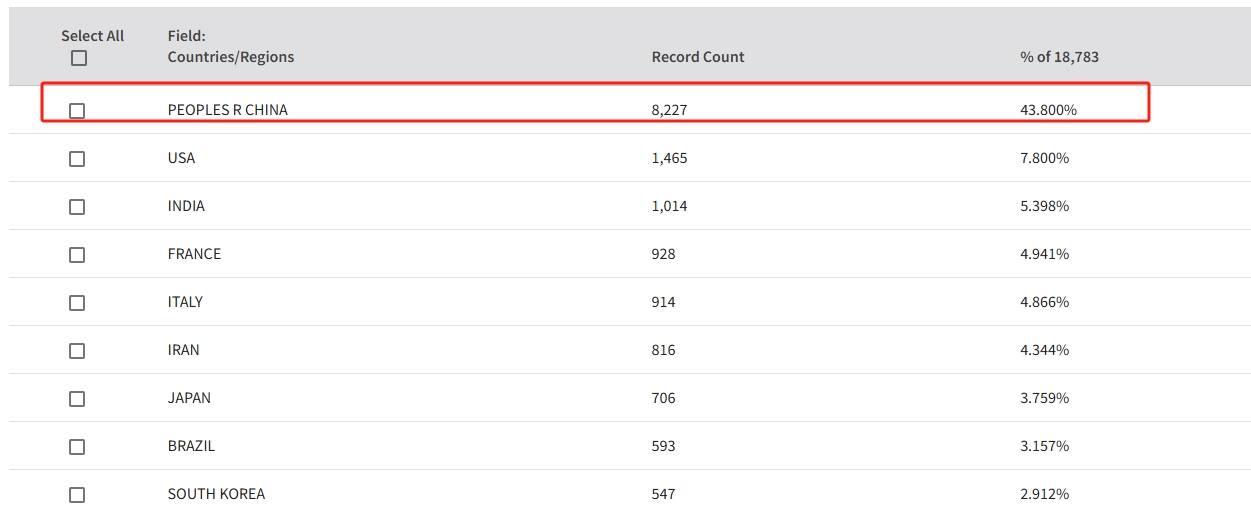
Task: Tick the SOUTH KOREA checkbox
Action: click(x=77, y=495)
